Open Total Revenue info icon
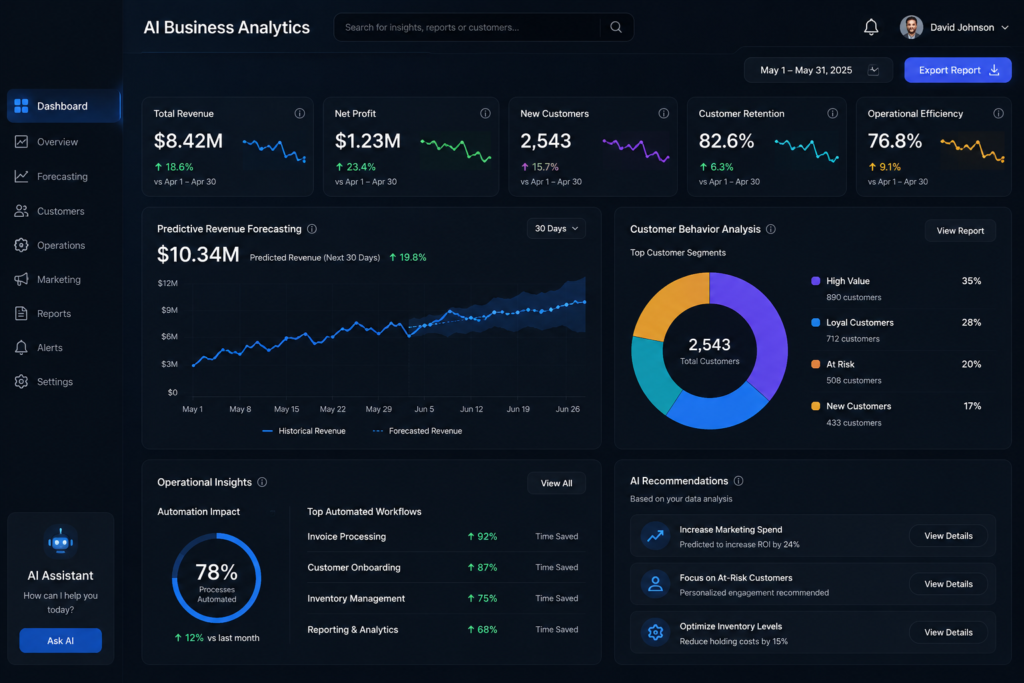Image resolution: width=1024 pixels, height=683 pixels. pos(299,114)
